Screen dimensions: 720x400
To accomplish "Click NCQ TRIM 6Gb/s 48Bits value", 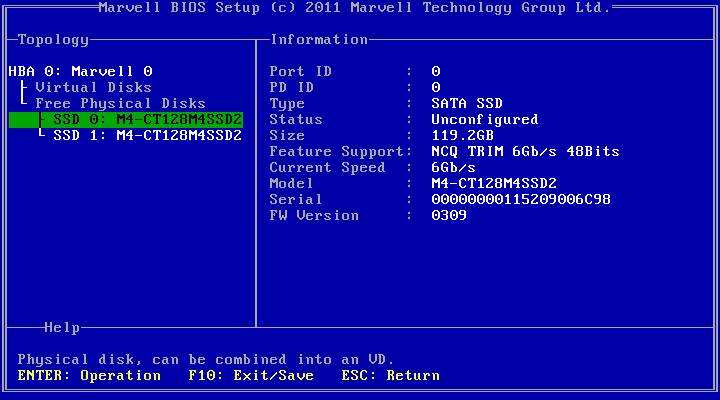I will tap(525, 152).
